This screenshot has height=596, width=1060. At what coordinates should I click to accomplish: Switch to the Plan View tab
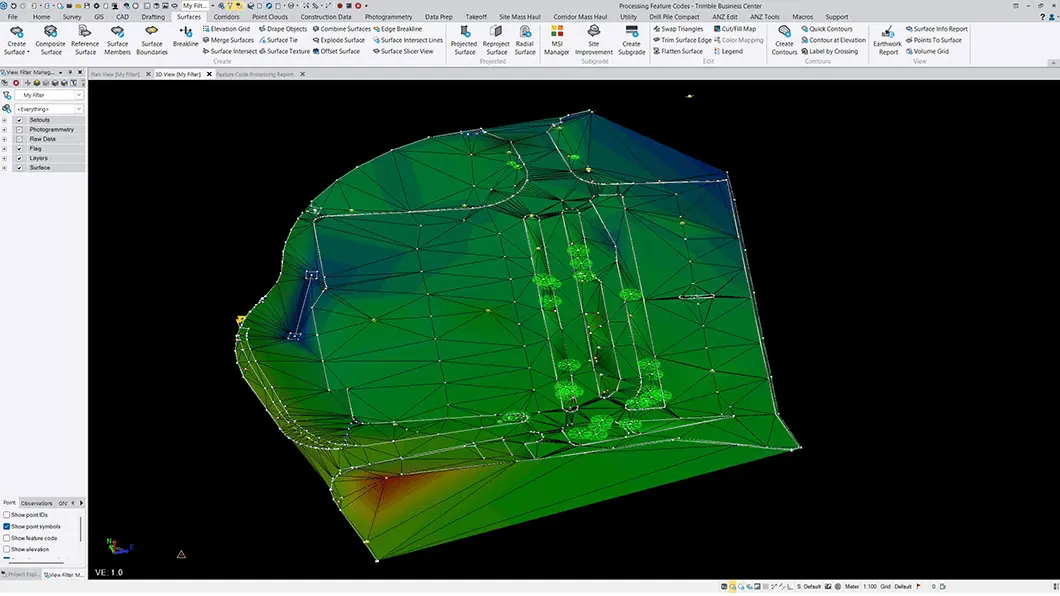115,74
